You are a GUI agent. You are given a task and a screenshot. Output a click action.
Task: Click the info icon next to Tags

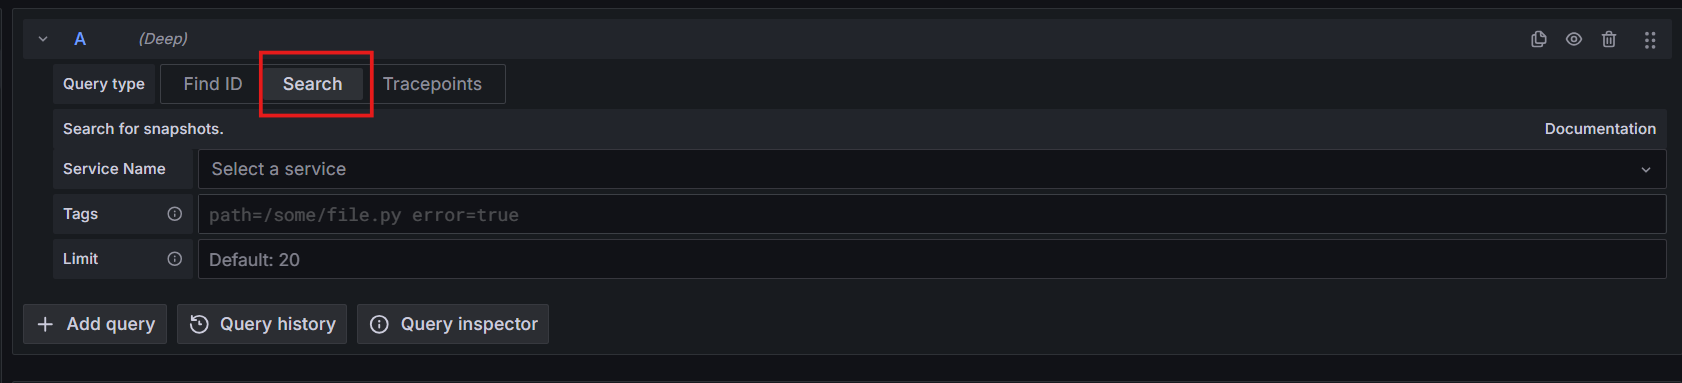click(175, 214)
